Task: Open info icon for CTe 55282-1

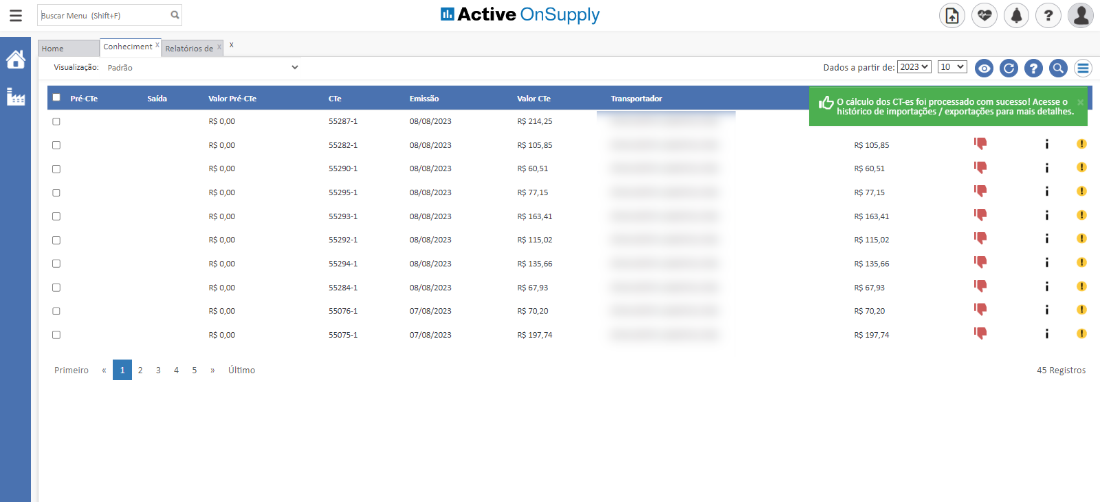Action: click(1046, 144)
